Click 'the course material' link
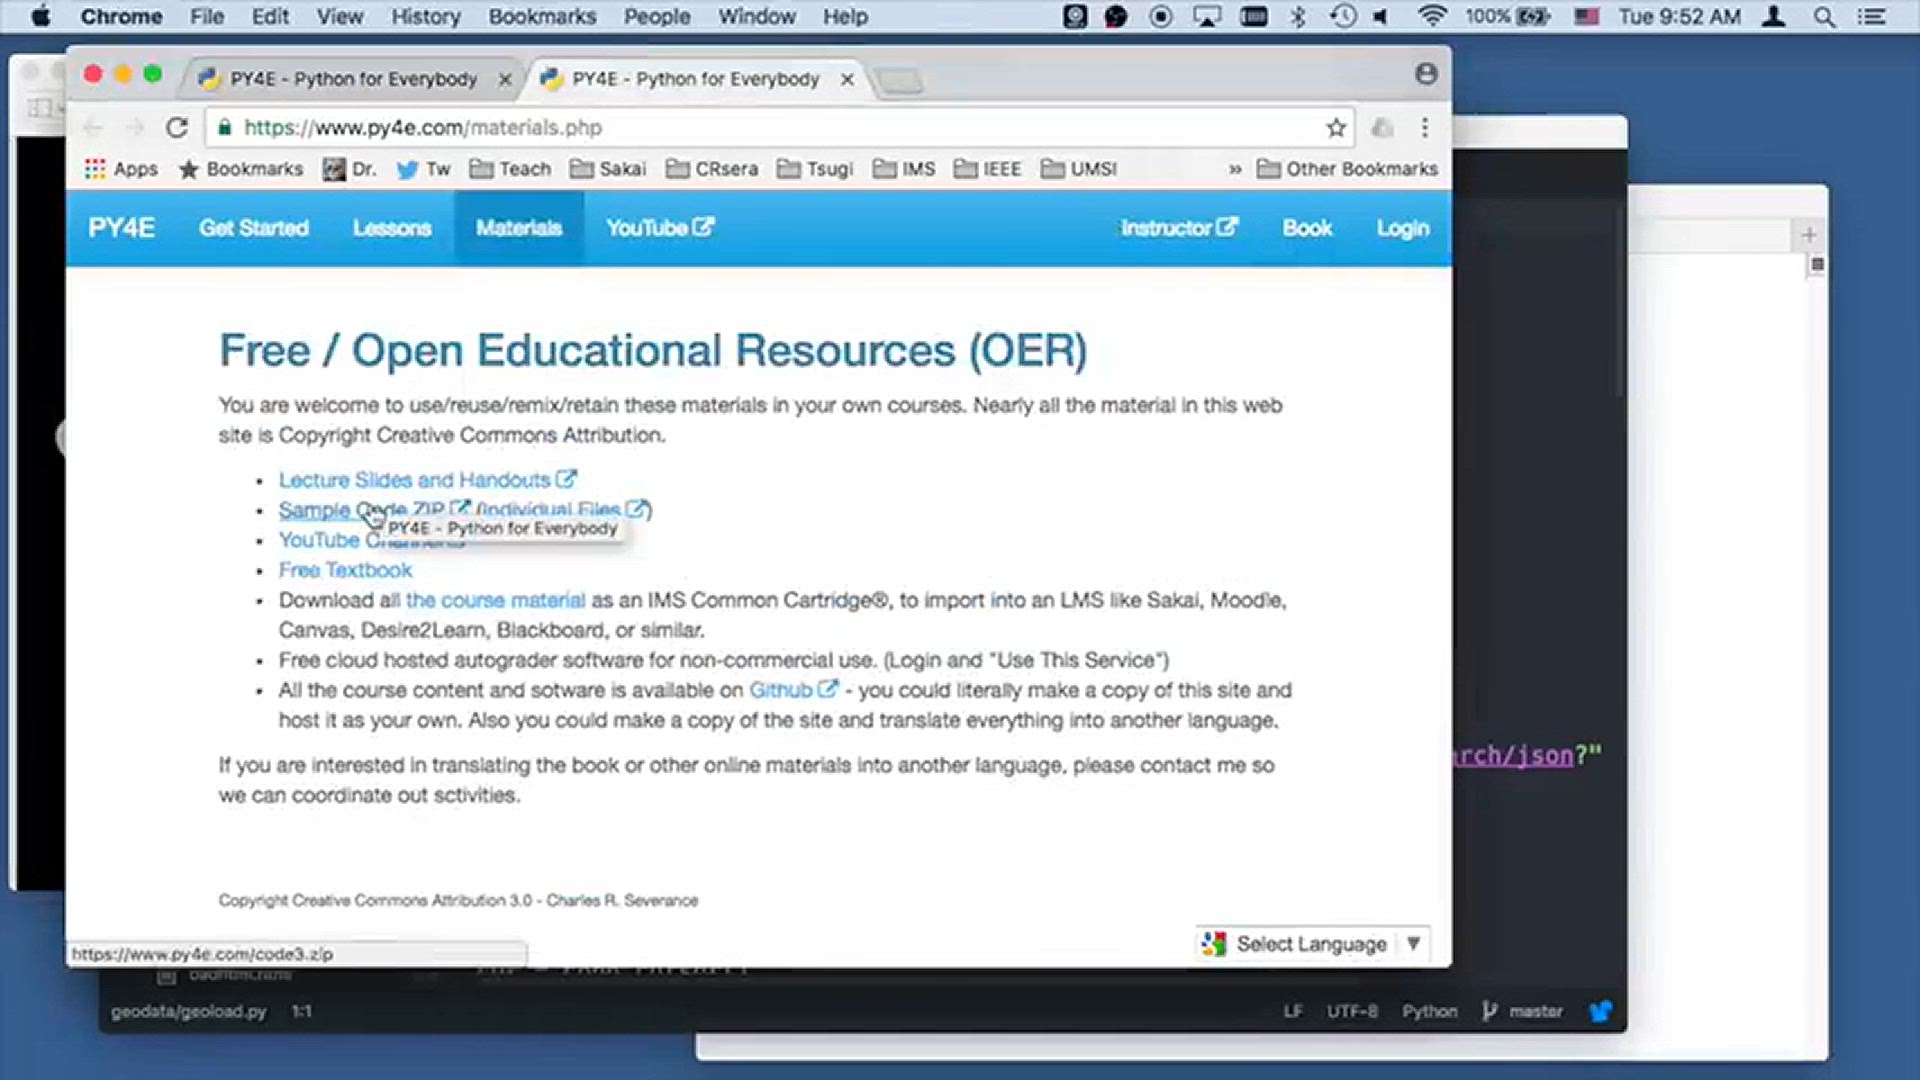1920x1080 pixels. point(495,600)
